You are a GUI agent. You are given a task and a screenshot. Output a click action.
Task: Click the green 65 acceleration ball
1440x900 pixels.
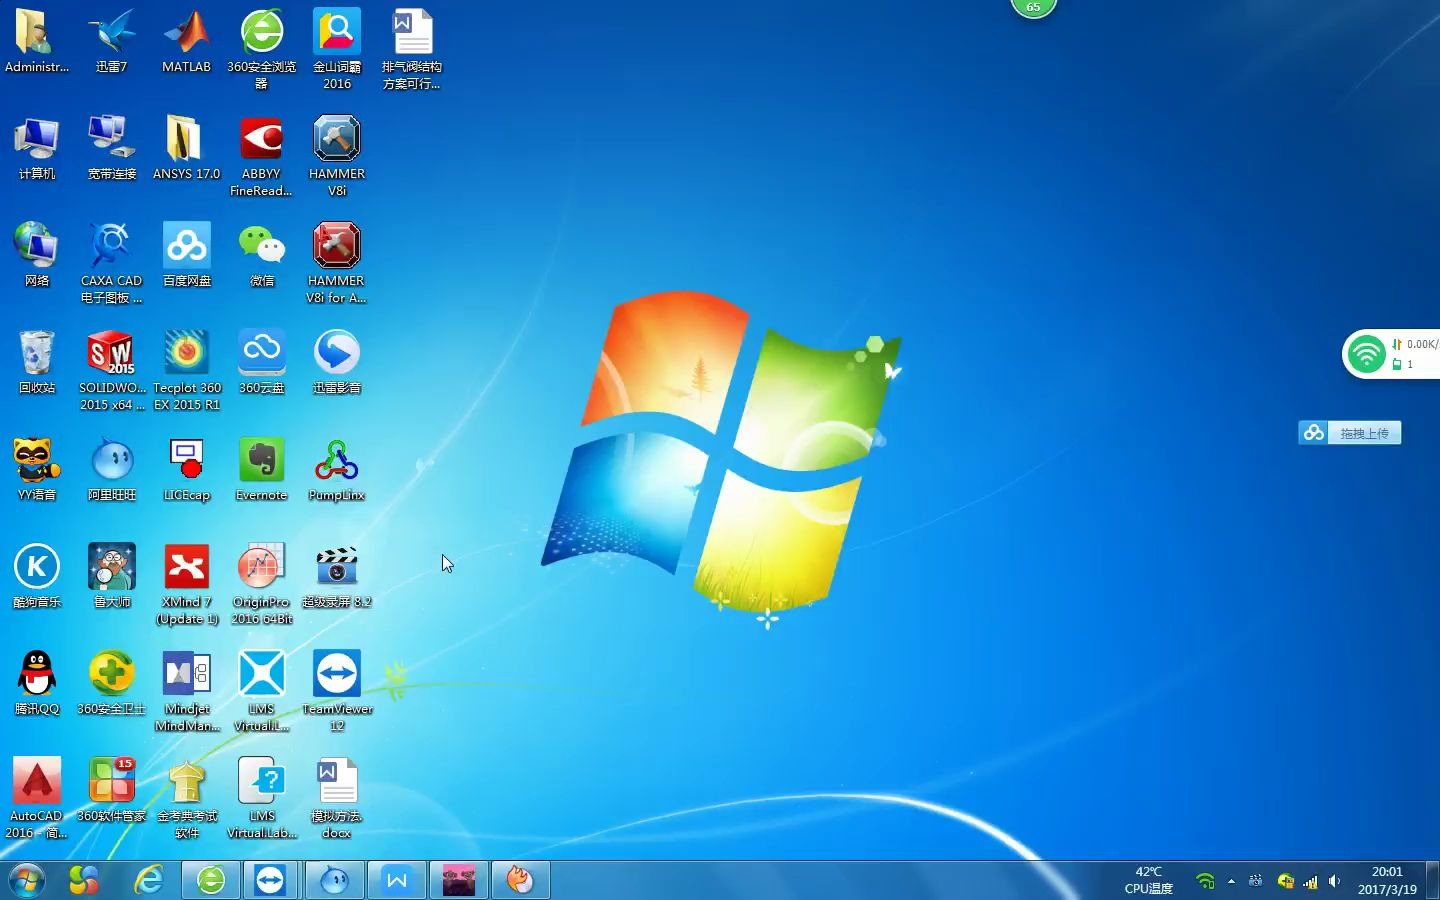point(1033,8)
